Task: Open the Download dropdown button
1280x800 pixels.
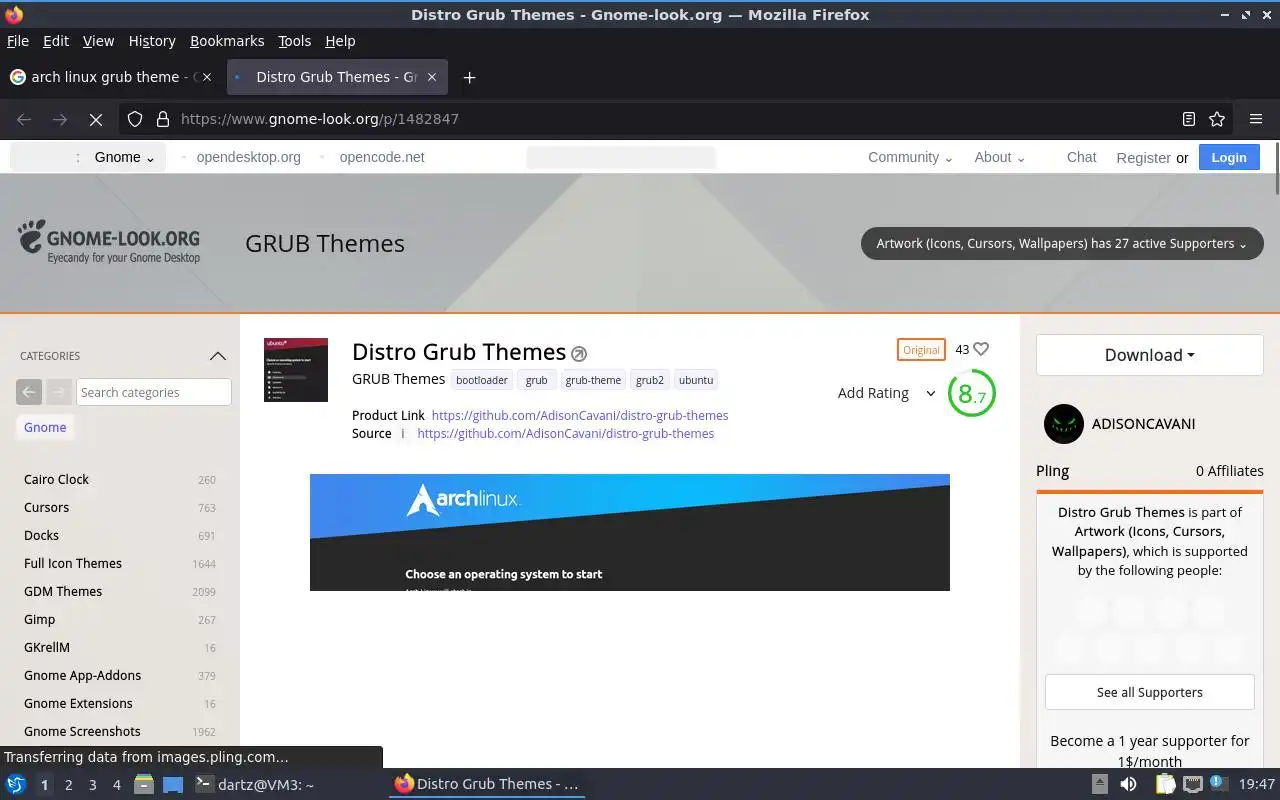Action: click(1150, 355)
